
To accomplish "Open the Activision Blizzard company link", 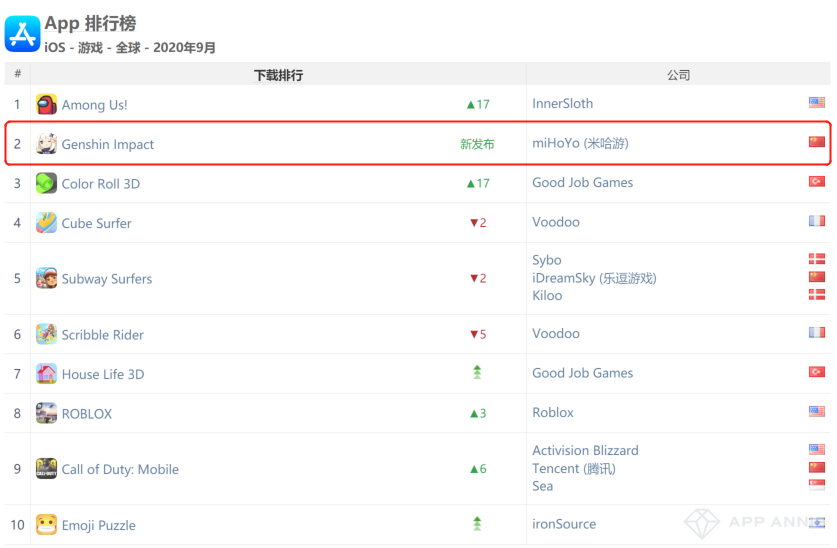I will (585, 450).
